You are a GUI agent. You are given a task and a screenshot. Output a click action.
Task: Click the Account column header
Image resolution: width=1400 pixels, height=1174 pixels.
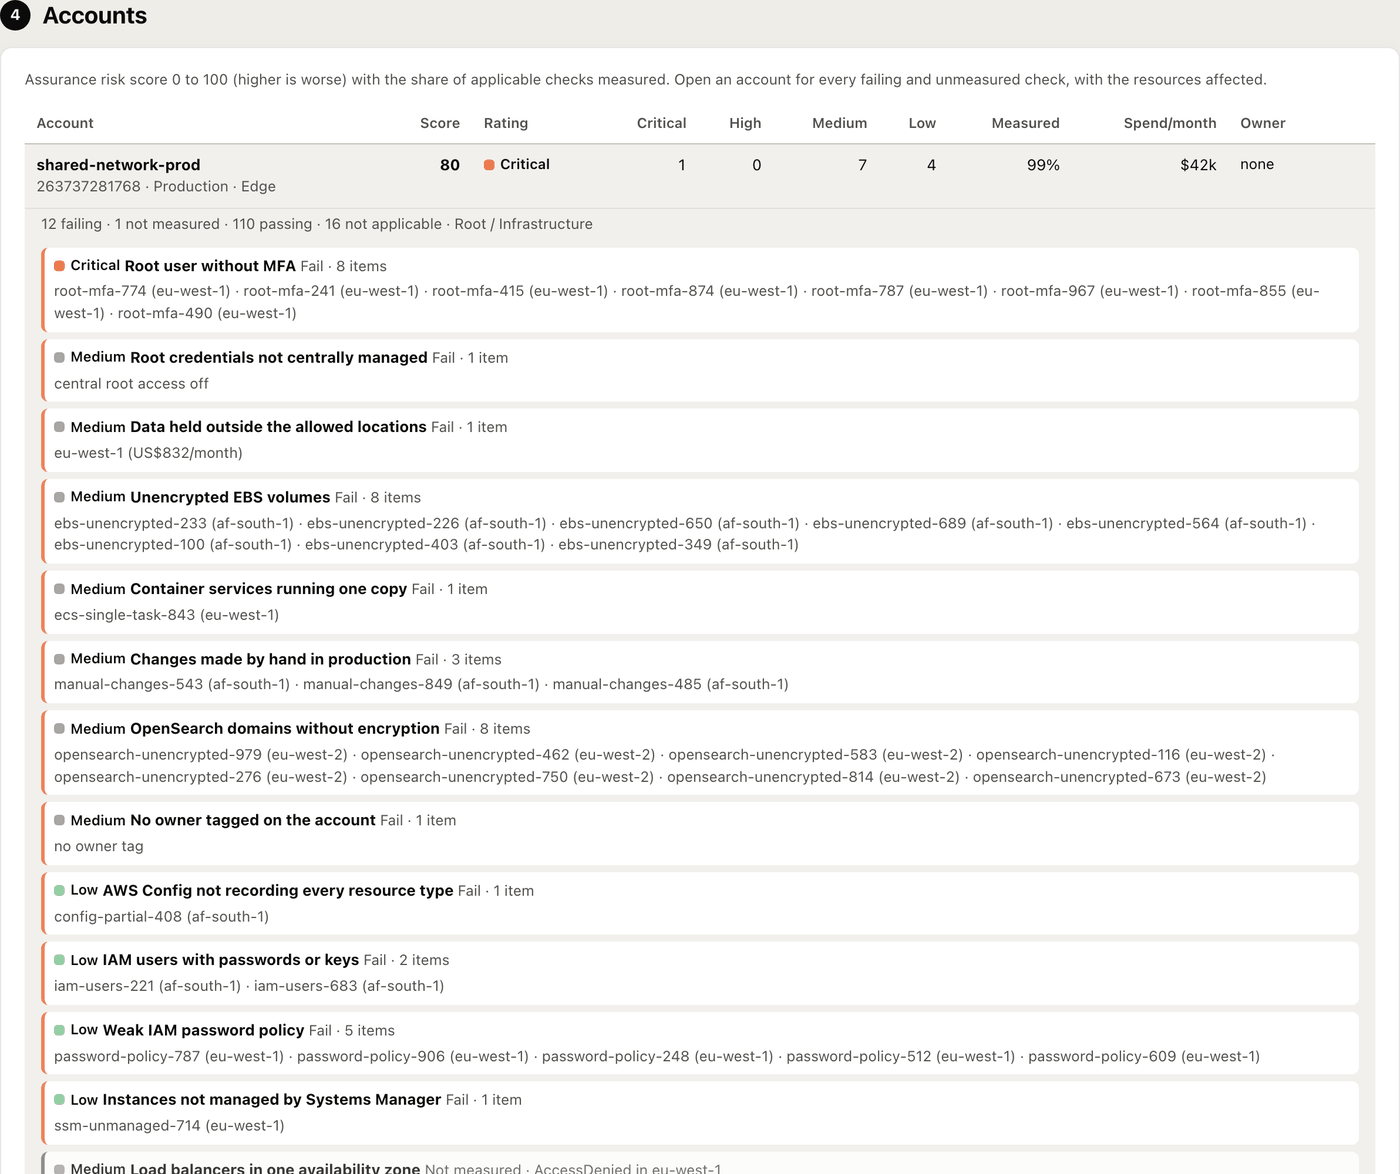tap(65, 123)
